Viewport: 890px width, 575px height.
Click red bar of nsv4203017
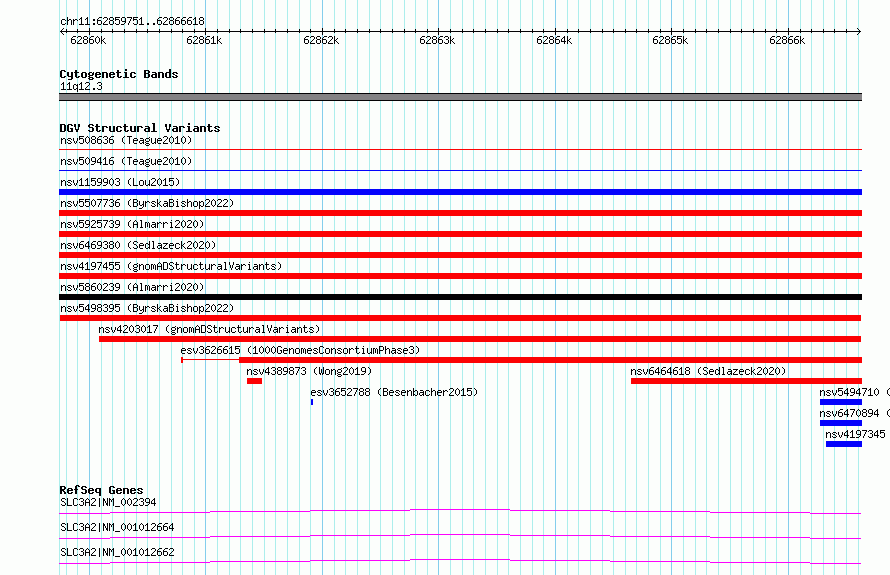pyautogui.click(x=480, y=339)
